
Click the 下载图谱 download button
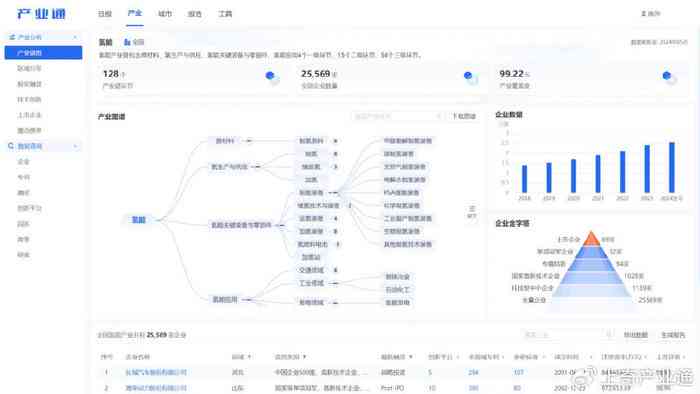coord(464,116)
